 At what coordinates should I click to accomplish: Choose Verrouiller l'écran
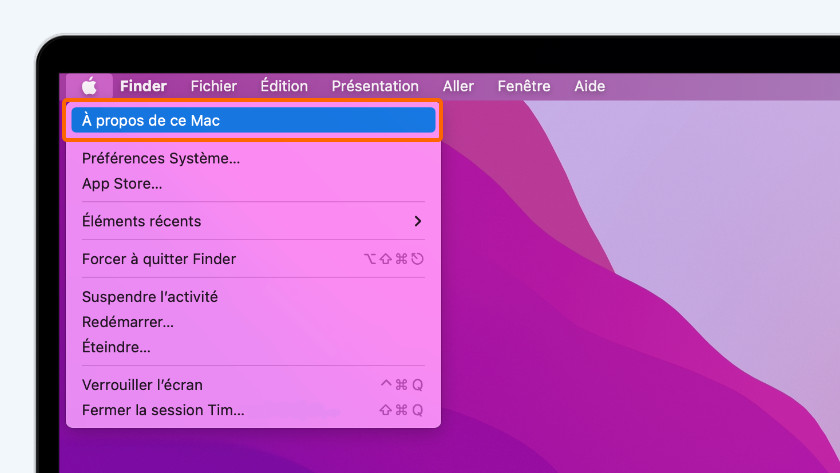[x=253, y=385]
